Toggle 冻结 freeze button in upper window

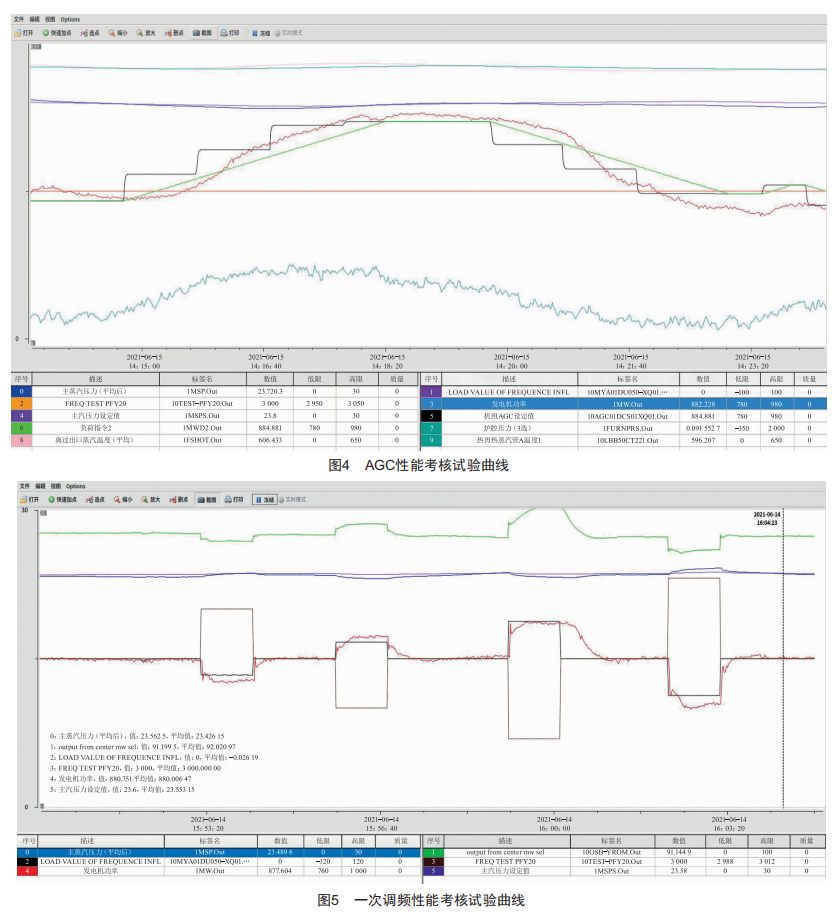259,33
